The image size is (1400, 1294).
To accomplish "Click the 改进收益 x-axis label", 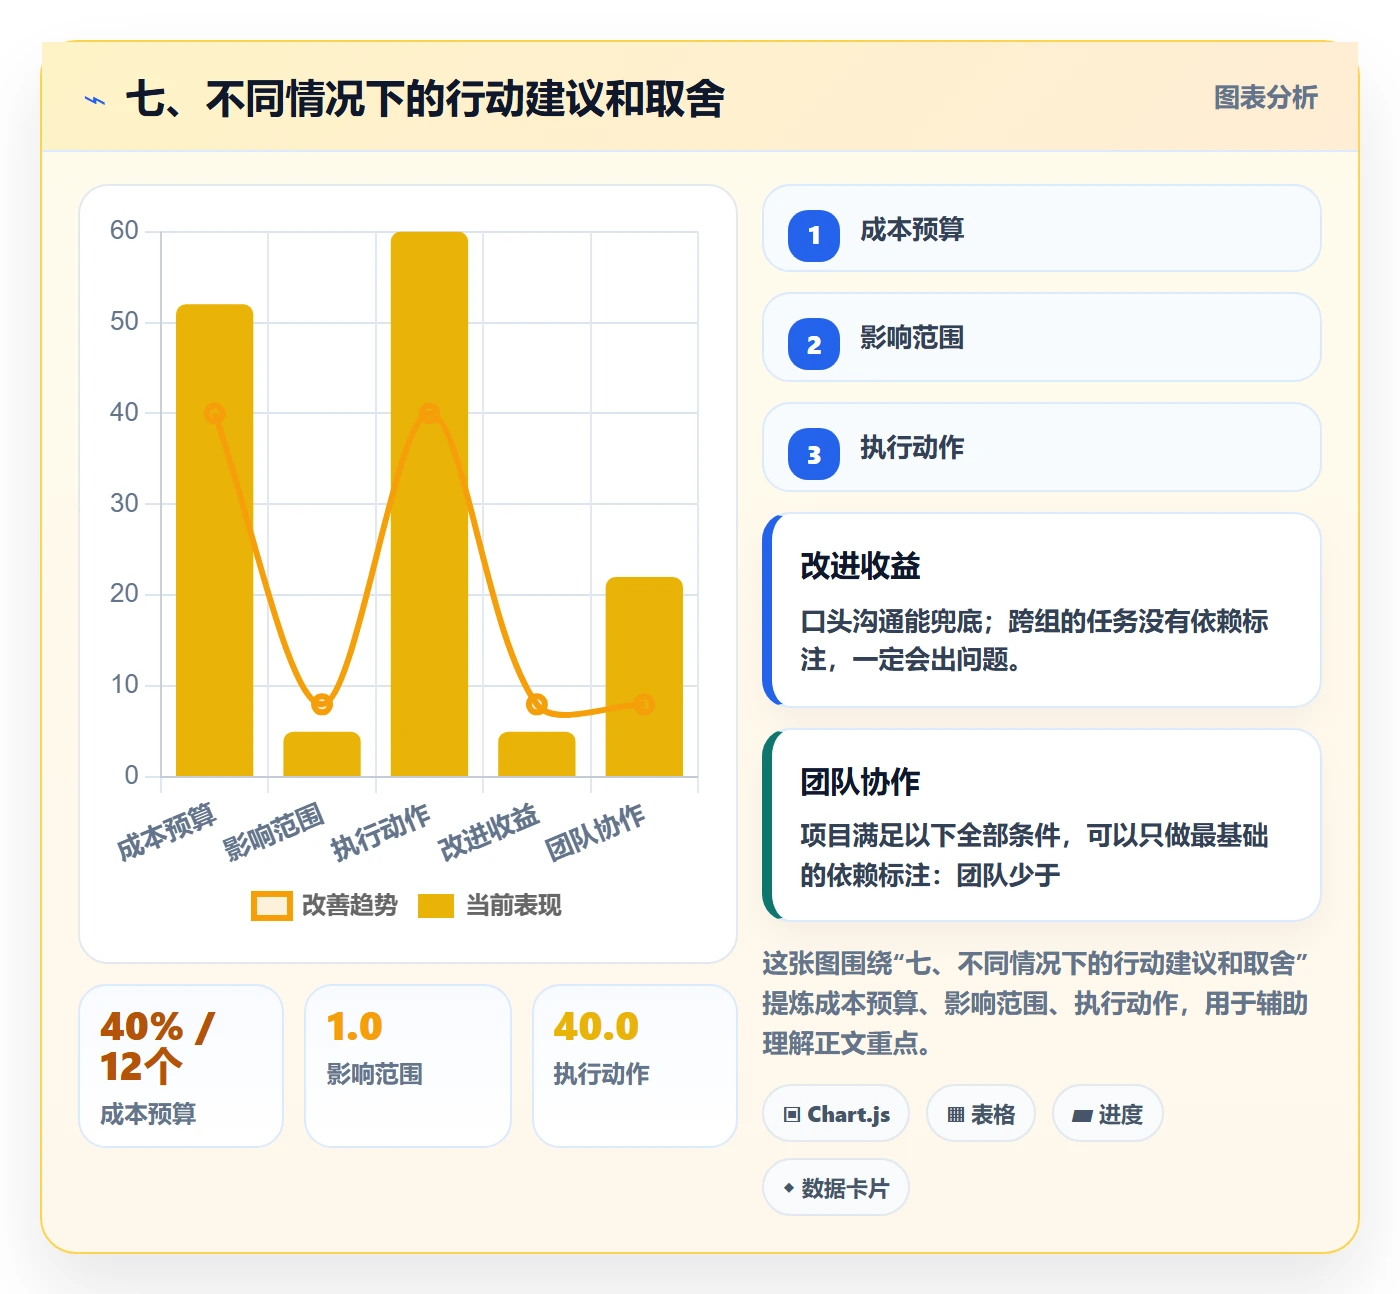I will pos(489,832).
